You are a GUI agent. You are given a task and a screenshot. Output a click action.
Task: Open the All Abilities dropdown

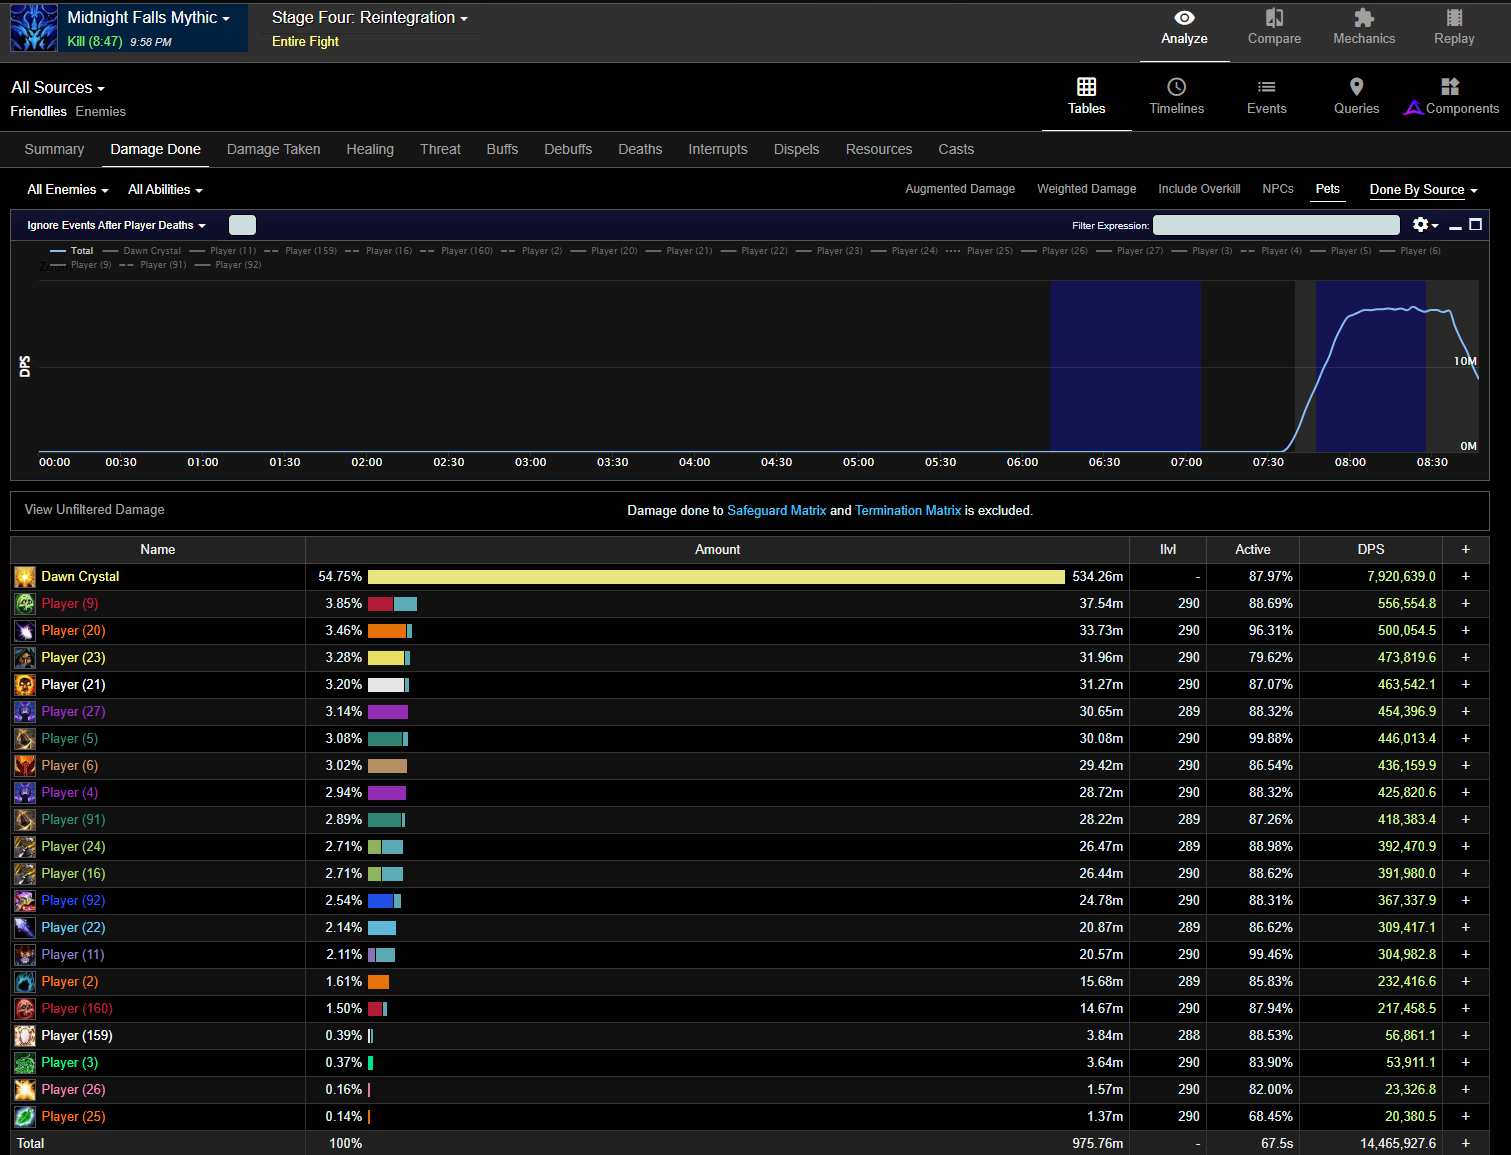pos(165,189)
